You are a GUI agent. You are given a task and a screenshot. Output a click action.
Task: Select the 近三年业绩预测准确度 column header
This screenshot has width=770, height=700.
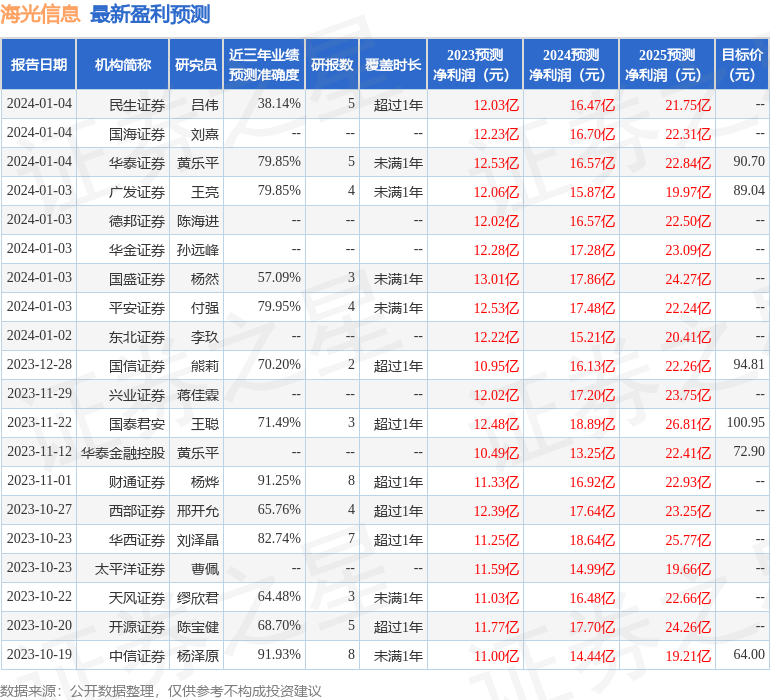[x=264, y=64]
